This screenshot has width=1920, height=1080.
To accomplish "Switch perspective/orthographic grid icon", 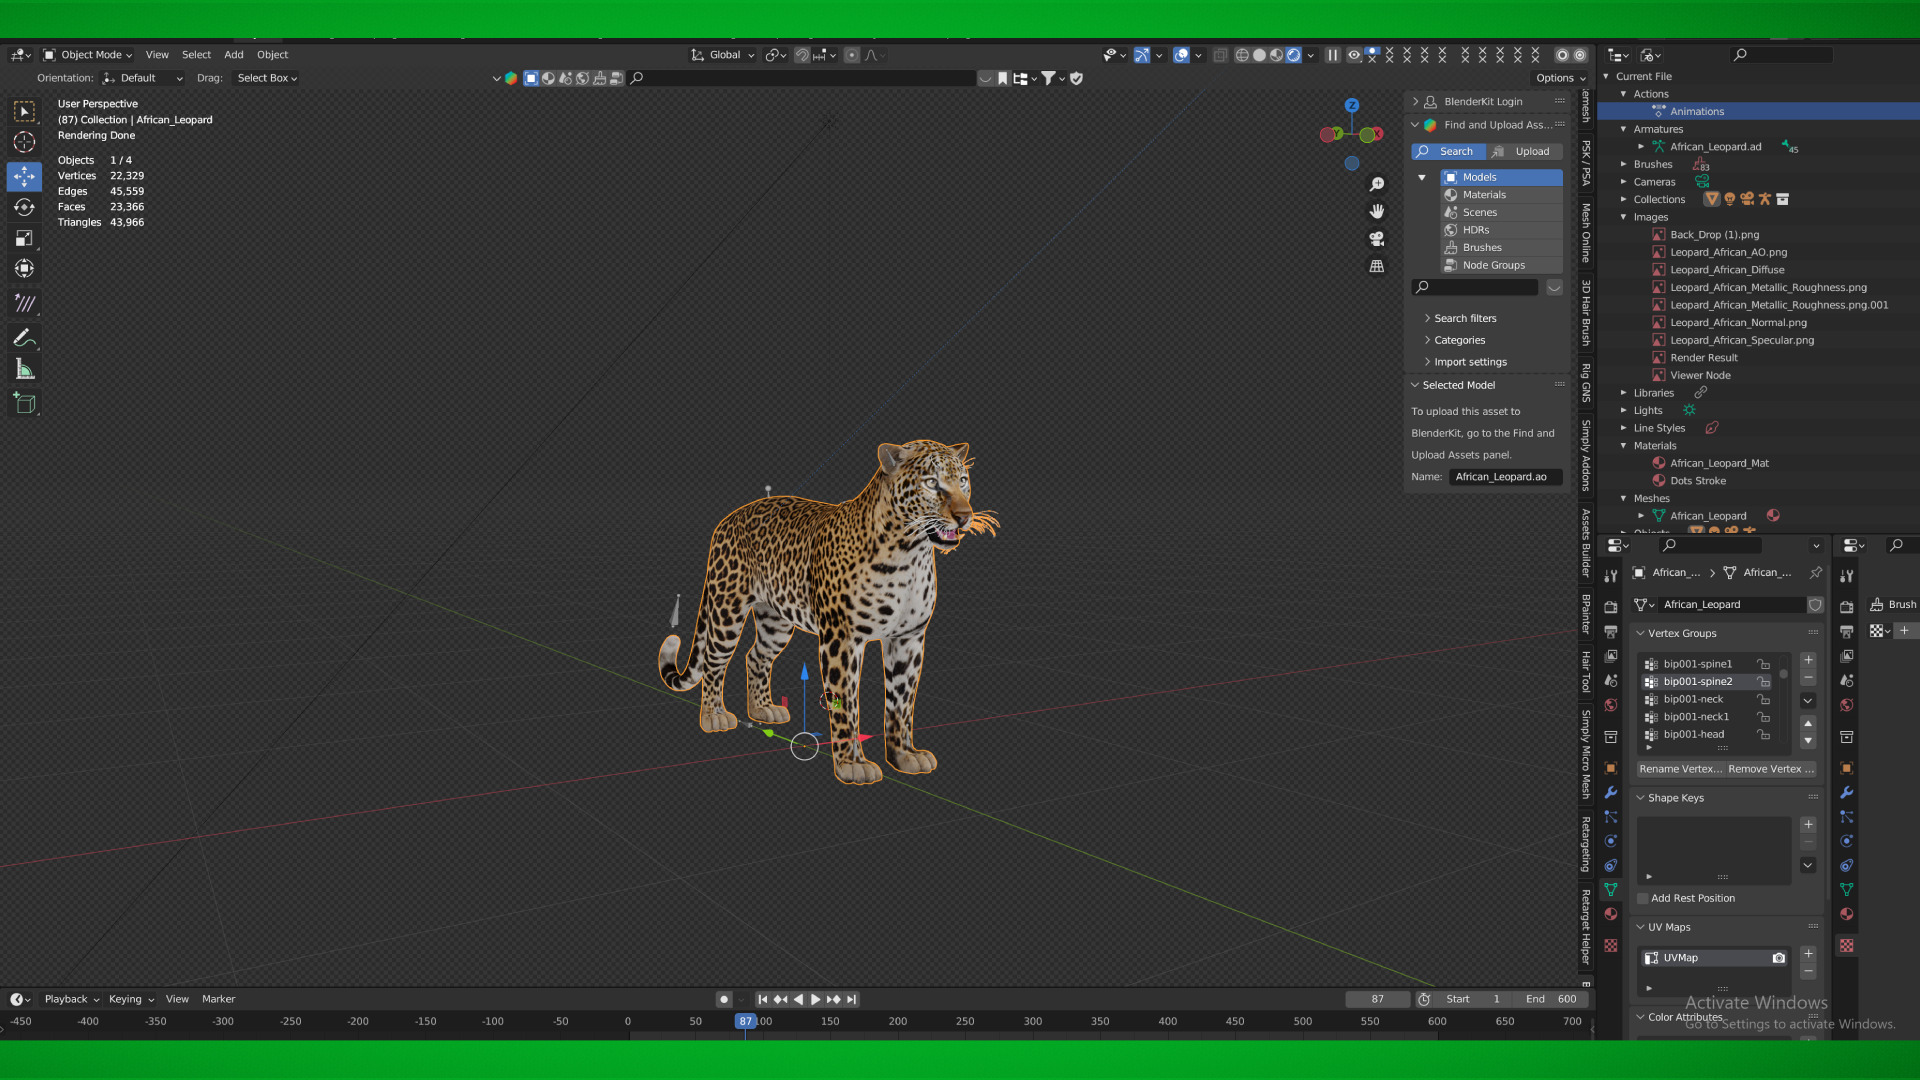I will click(1377, 266).
